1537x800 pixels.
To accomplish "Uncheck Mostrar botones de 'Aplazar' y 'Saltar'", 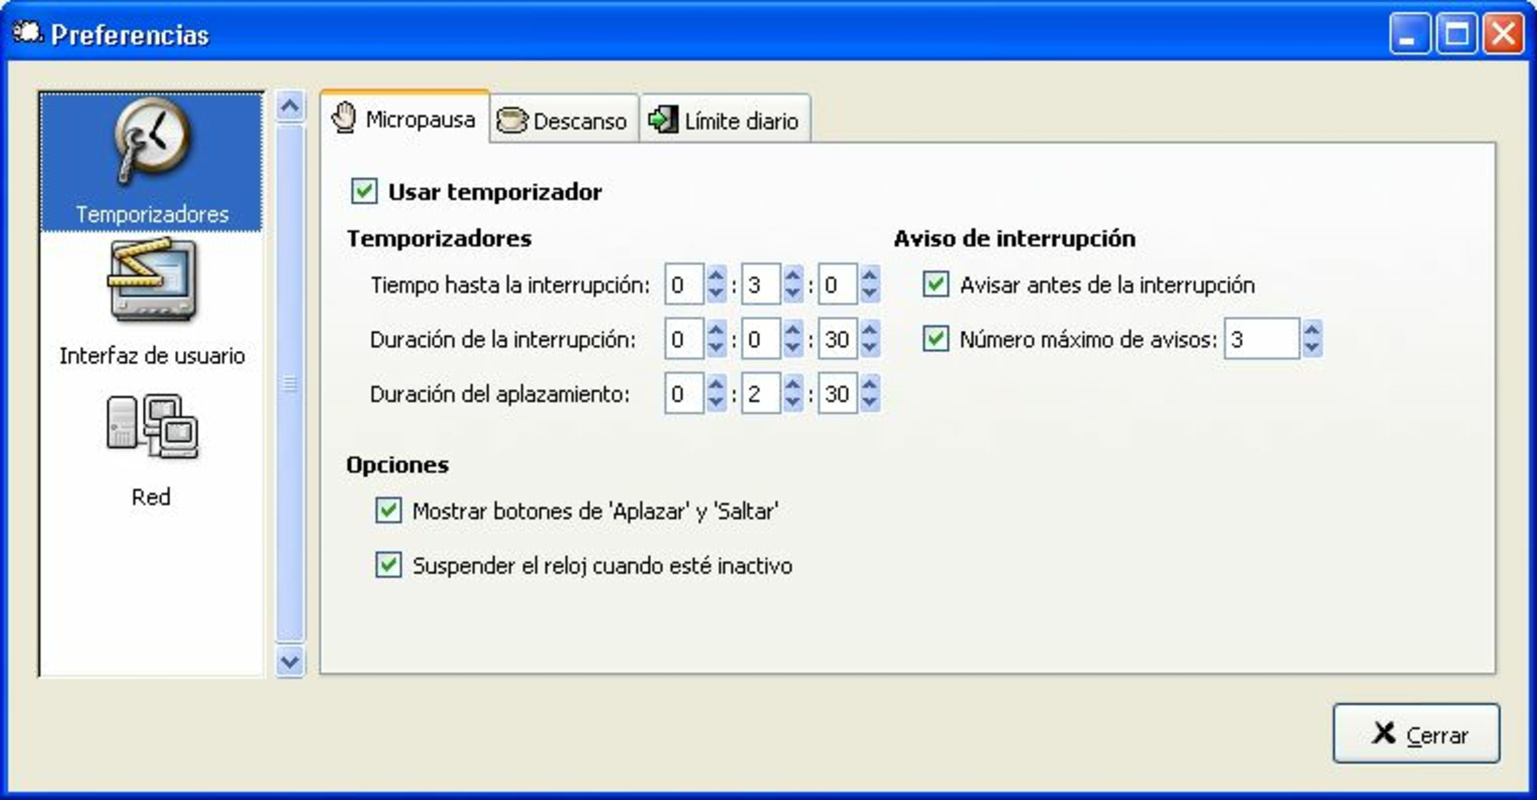I will pos(387,510).
